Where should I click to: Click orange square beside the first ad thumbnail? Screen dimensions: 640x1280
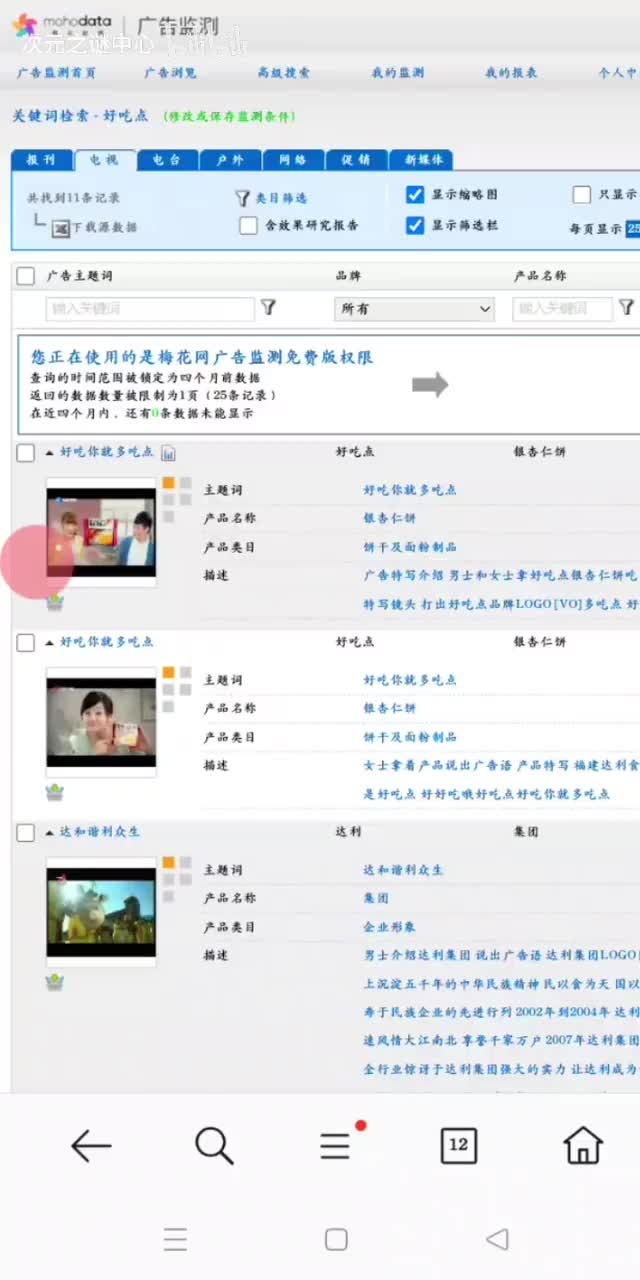(x=169, y=483)
